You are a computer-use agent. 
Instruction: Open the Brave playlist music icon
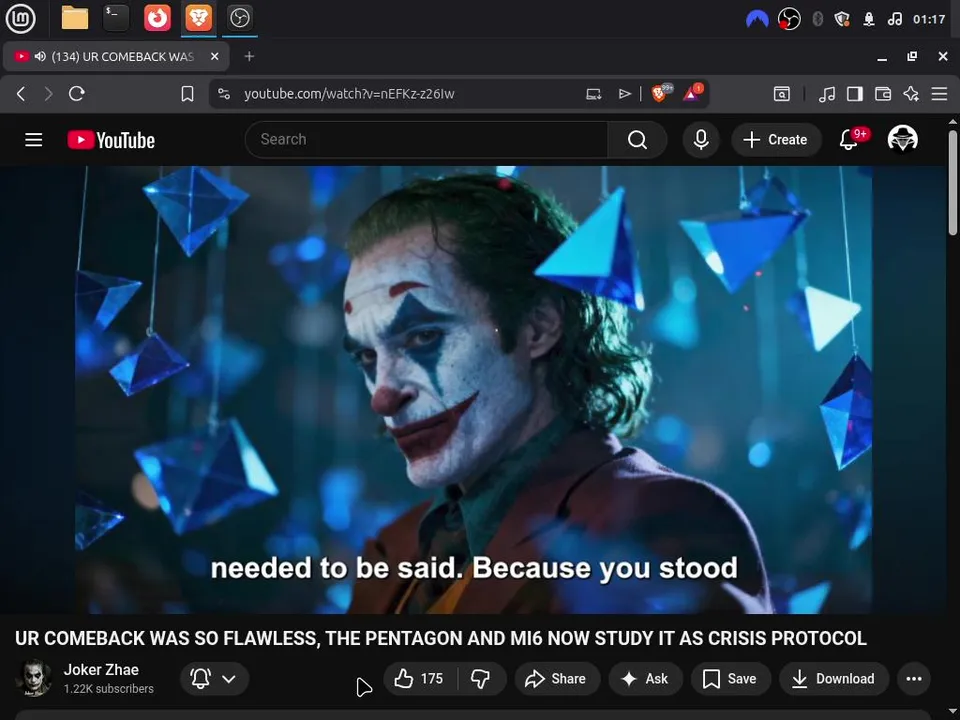click(827, 94)
